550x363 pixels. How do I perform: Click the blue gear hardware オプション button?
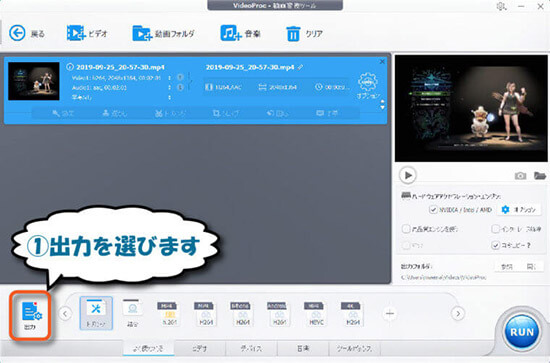pos(520,210)
